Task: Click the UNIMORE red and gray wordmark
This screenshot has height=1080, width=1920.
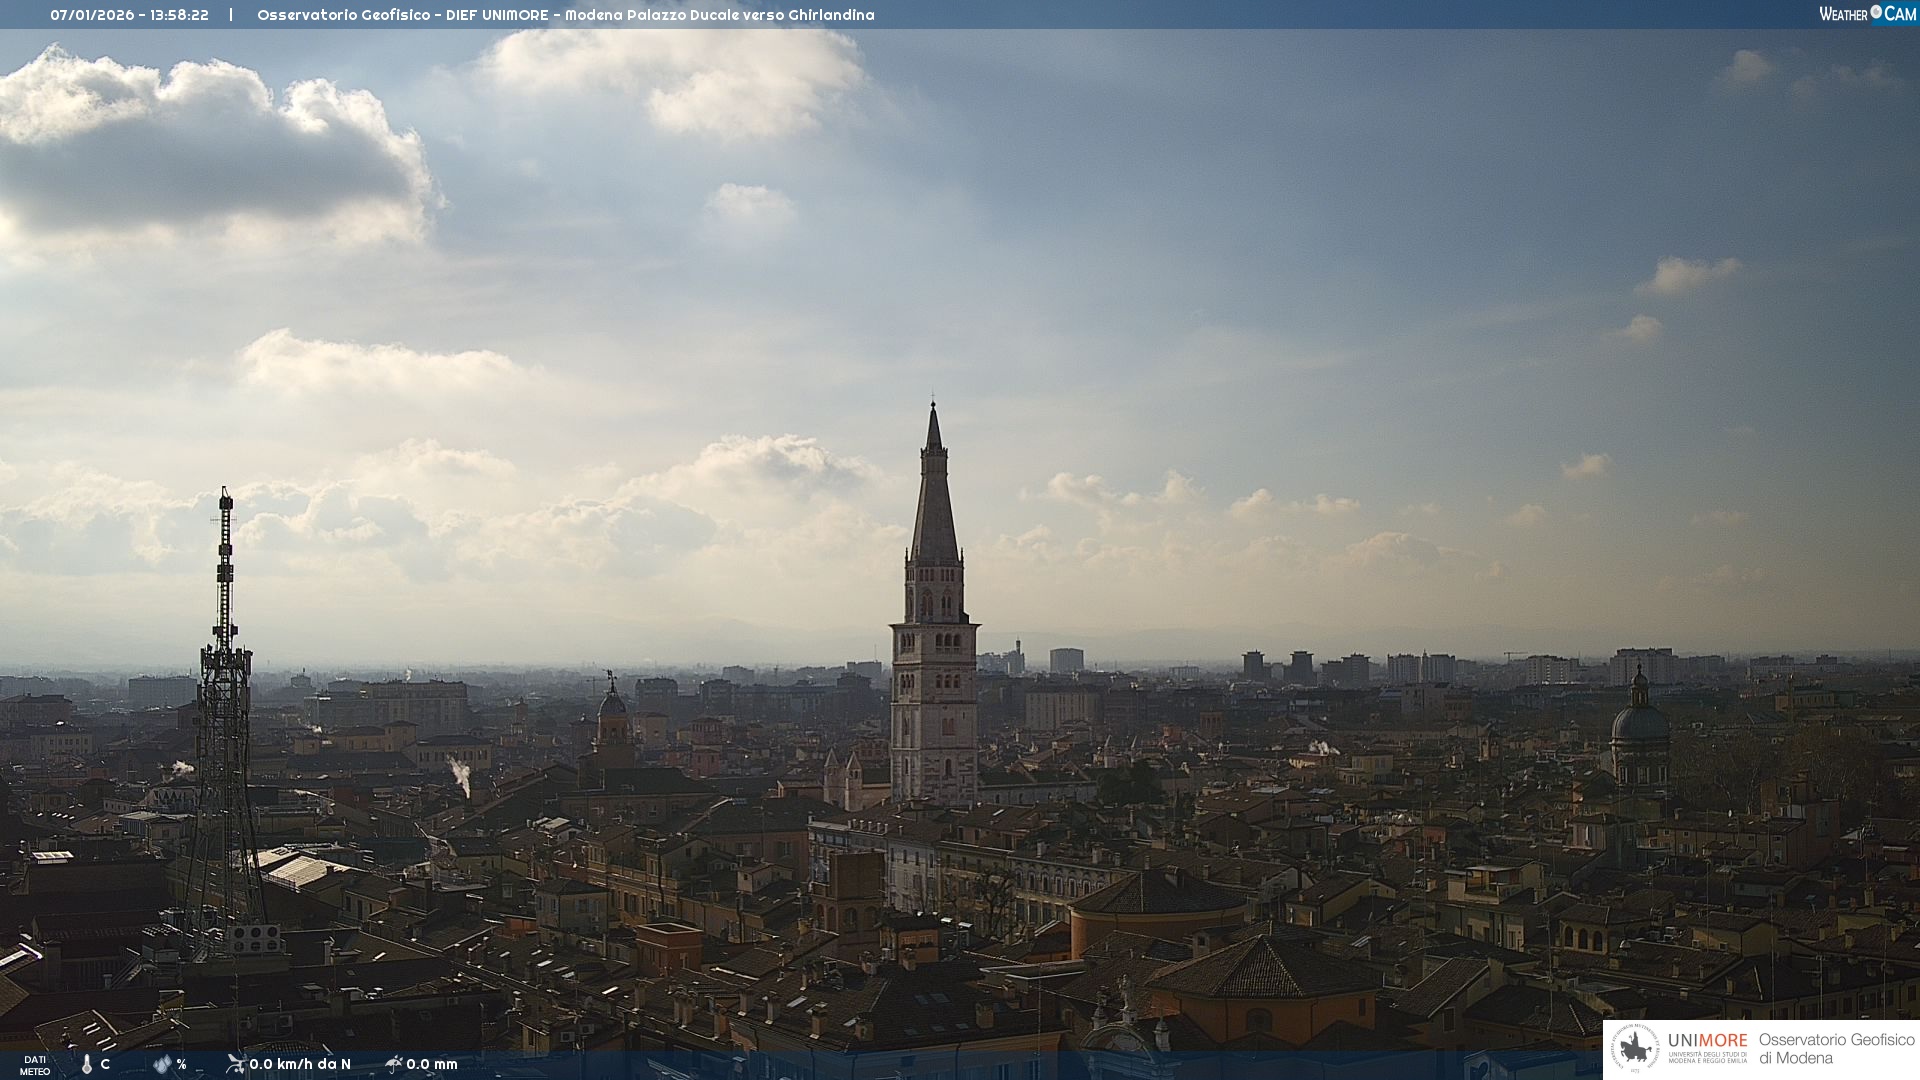Action: click(x=1707, y=1041)
